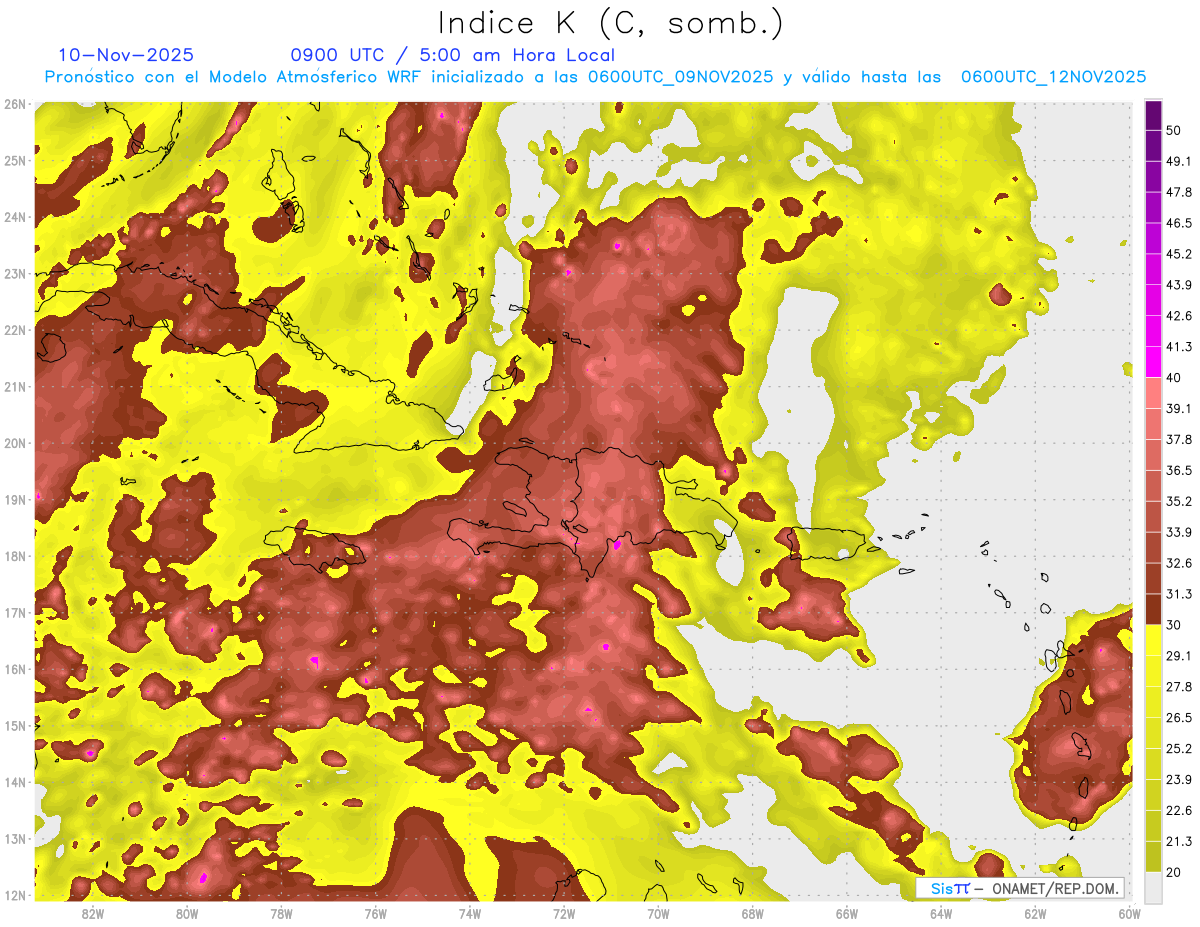The width and height of the screenshot is (1200, 927).
Task: Select the date label '10-Nov-2025'
Action: [126, 55]
